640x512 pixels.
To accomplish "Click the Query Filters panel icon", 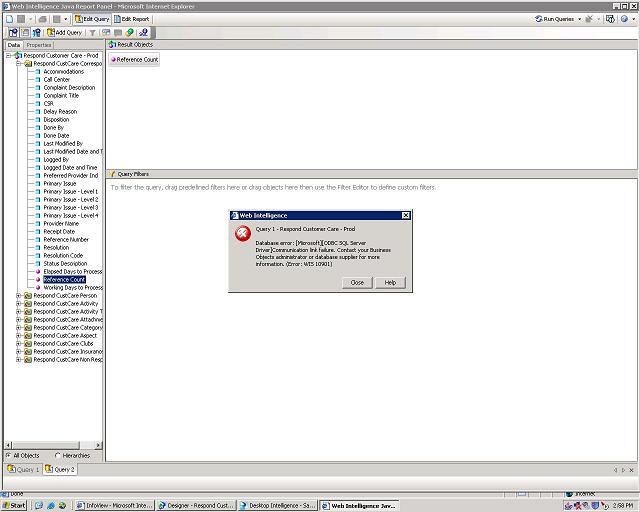I will [x=113, y=174].
